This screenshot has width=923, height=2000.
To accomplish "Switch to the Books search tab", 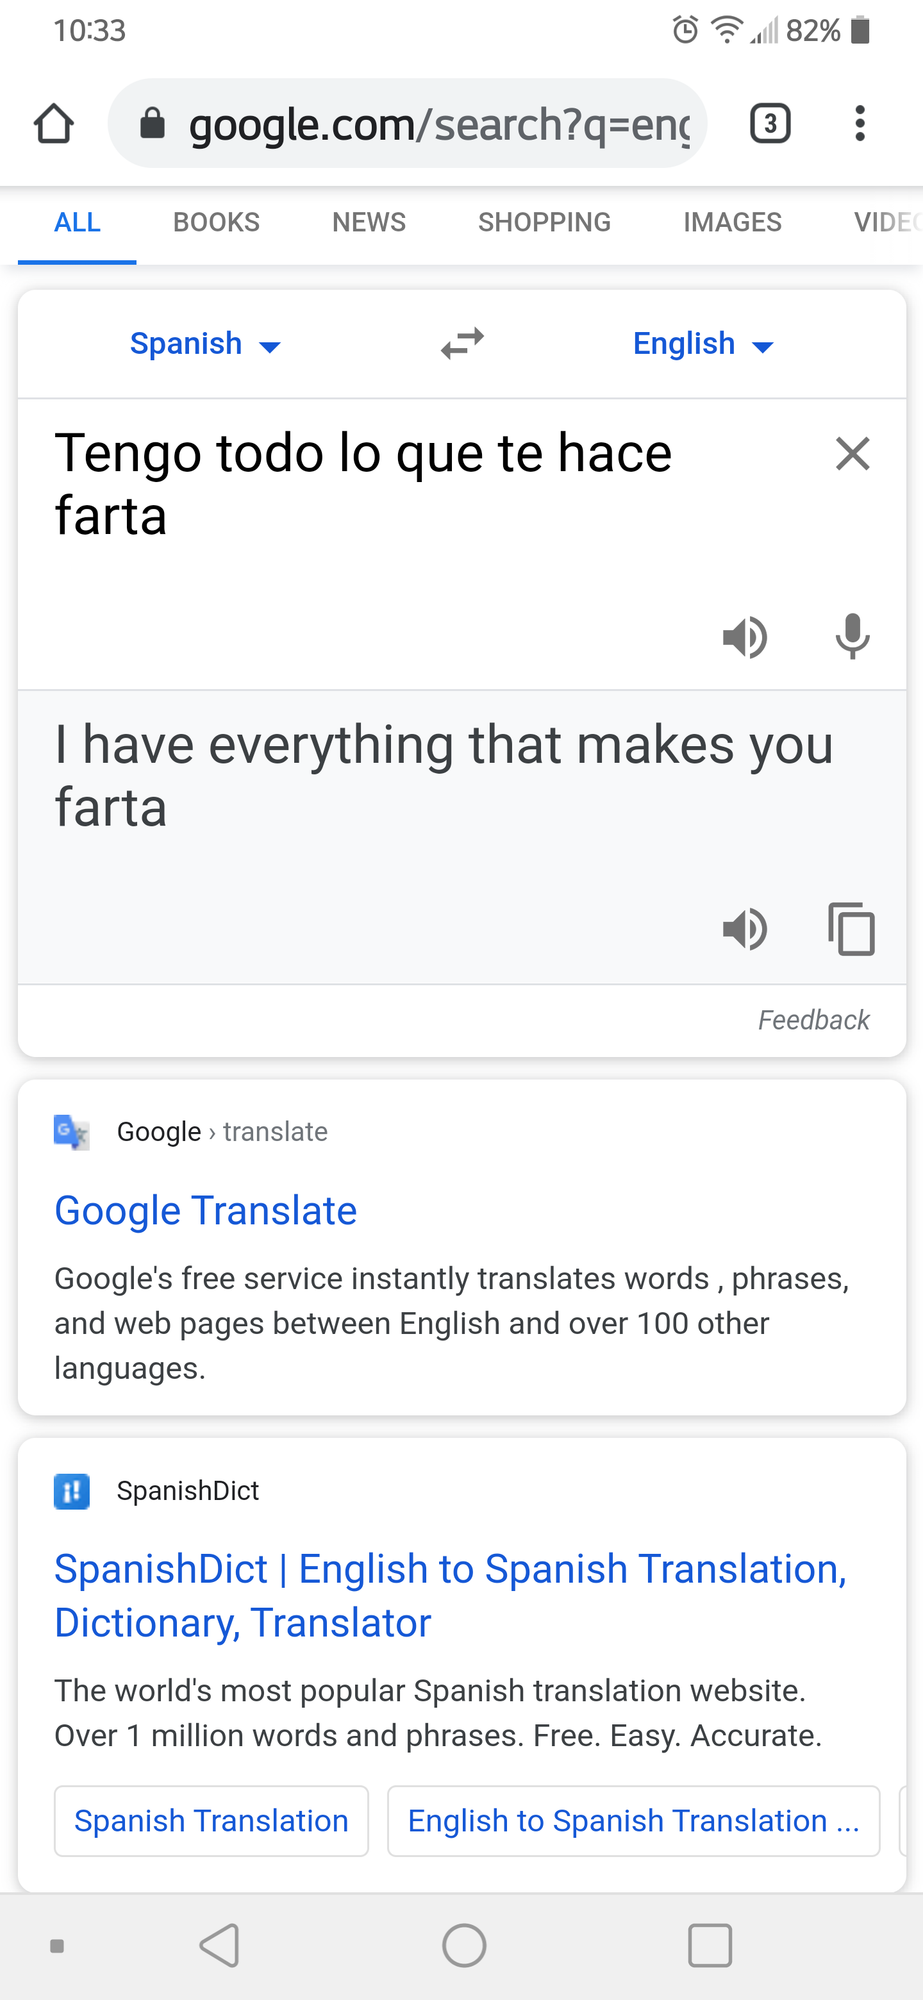I will pos(216,222).
